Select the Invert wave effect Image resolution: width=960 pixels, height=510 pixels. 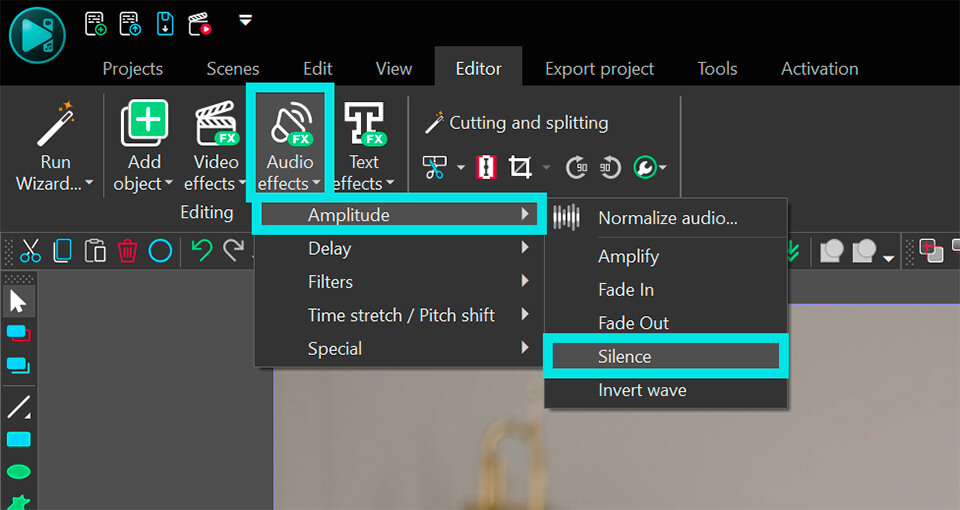pos(666,390)
